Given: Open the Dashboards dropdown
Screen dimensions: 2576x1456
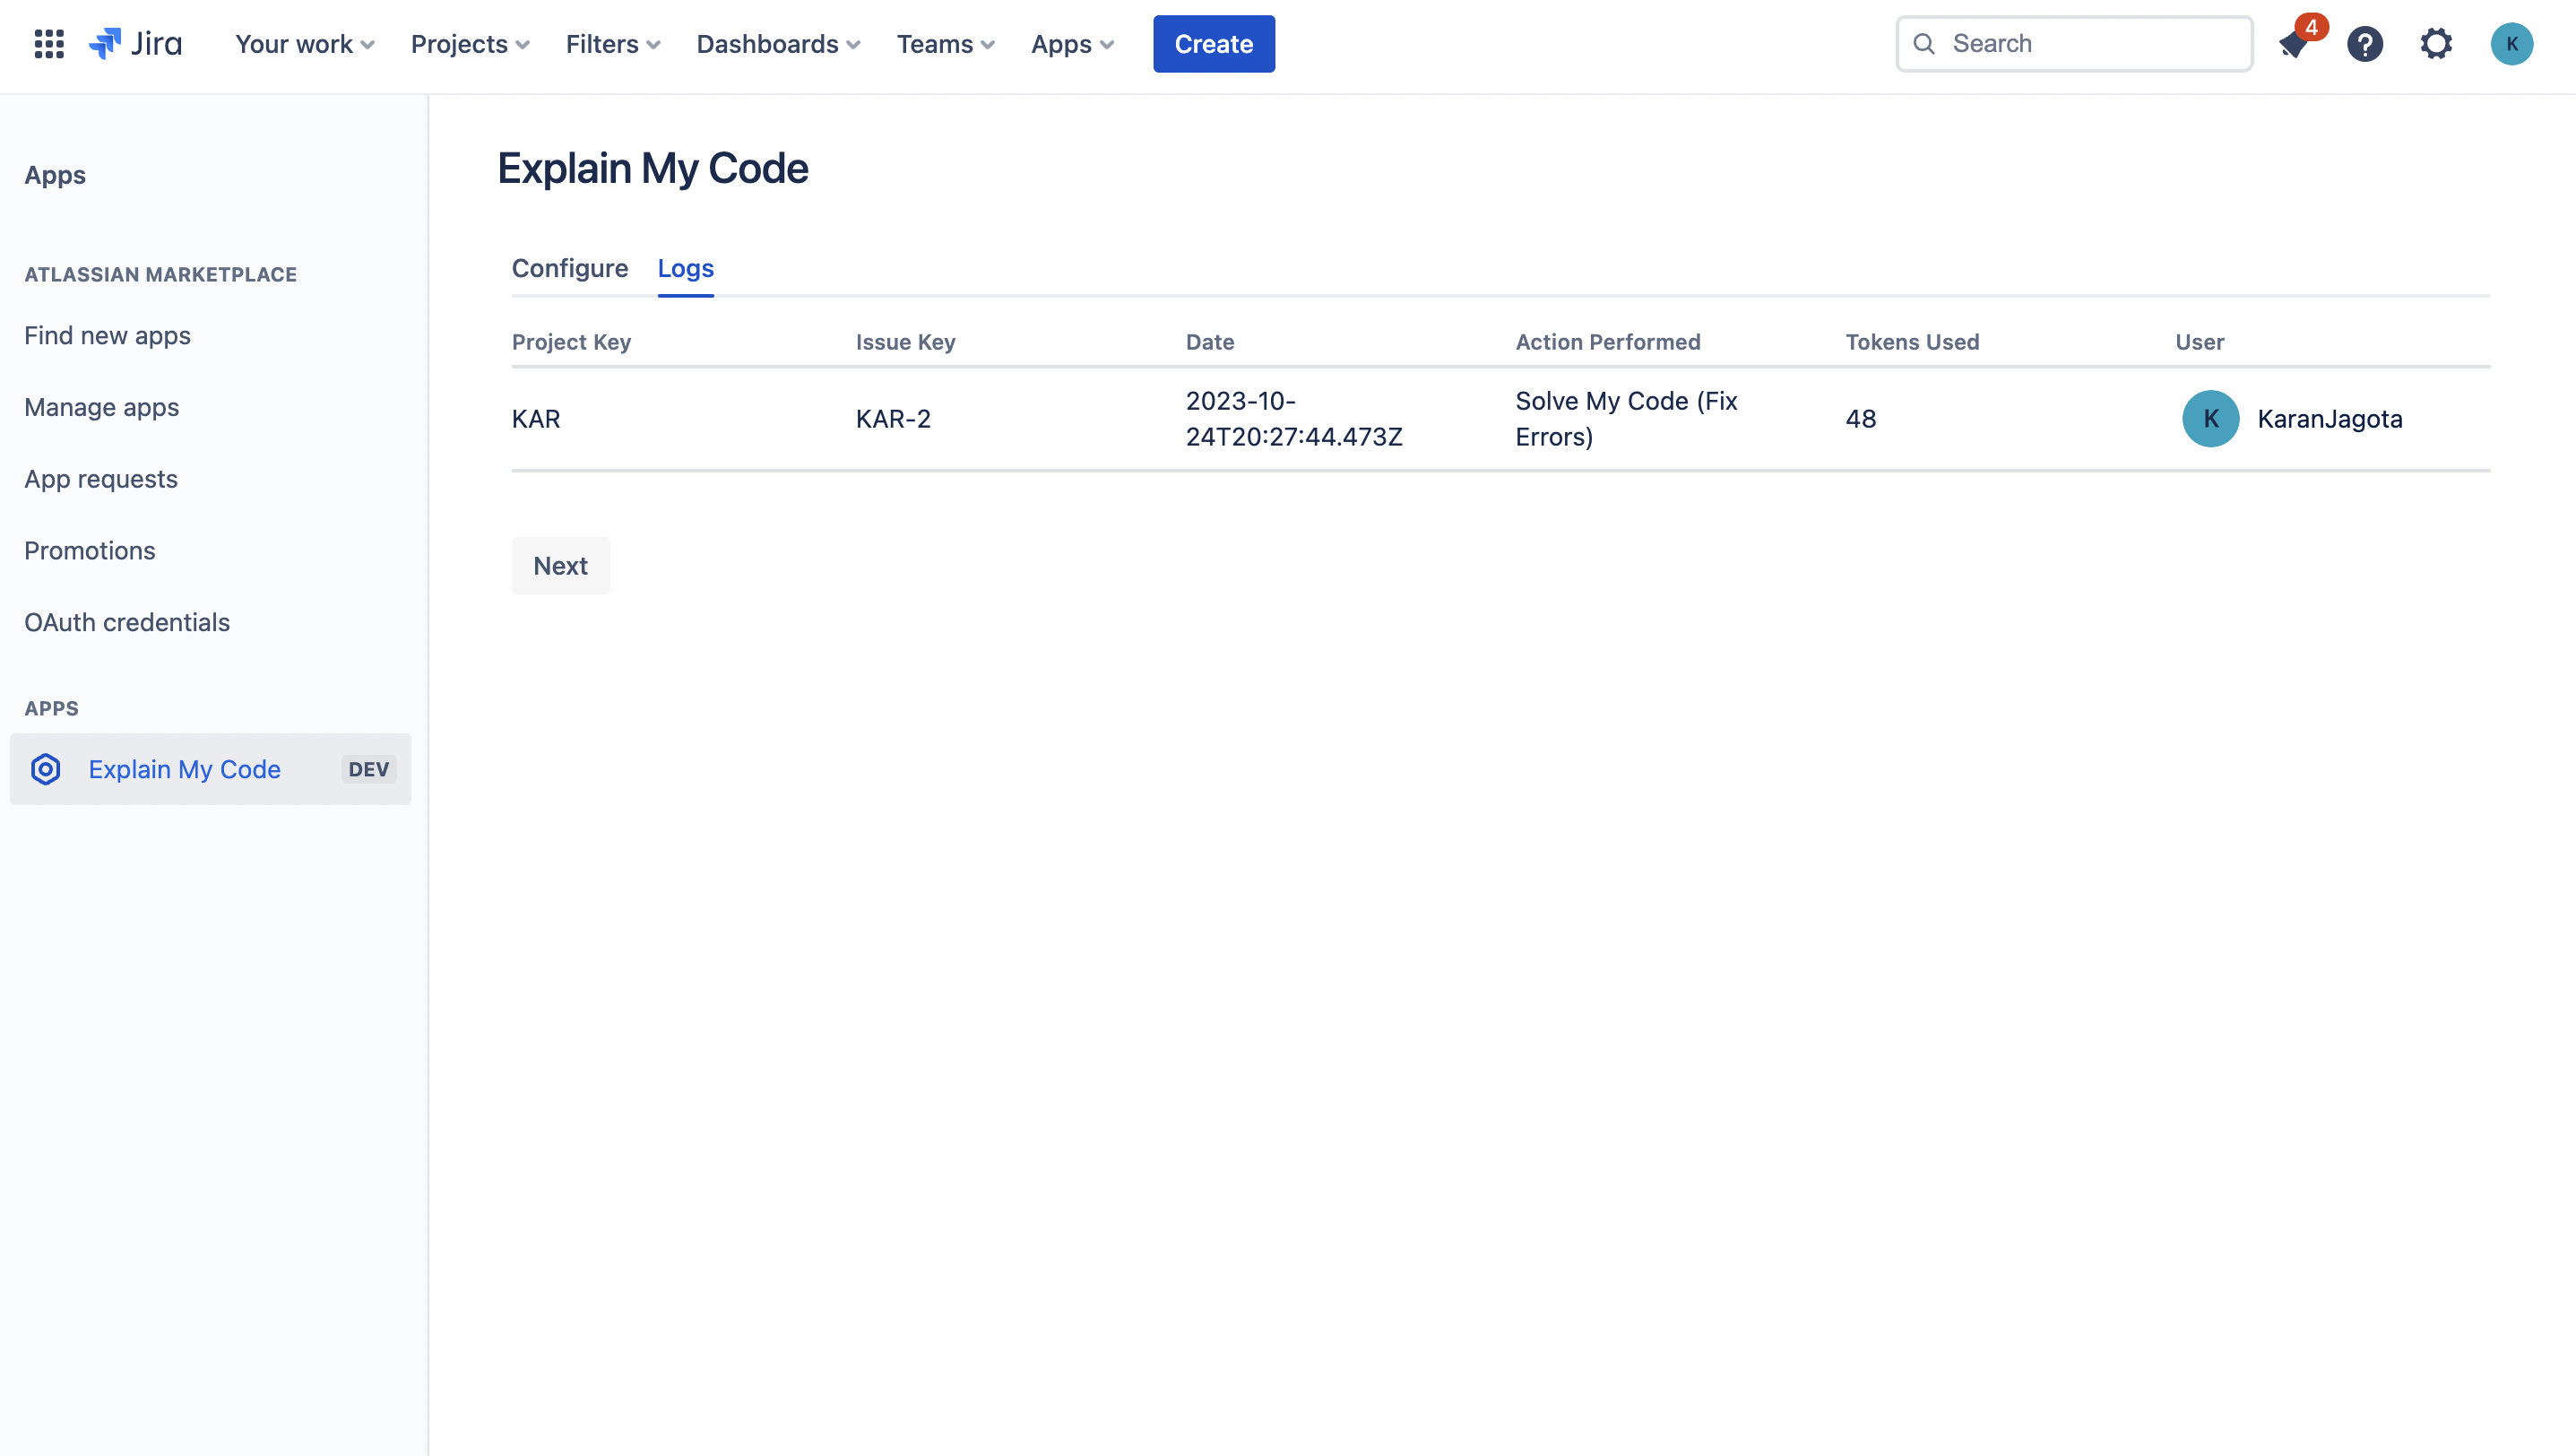Looking at the screenshot, I should tap(778, 44).
